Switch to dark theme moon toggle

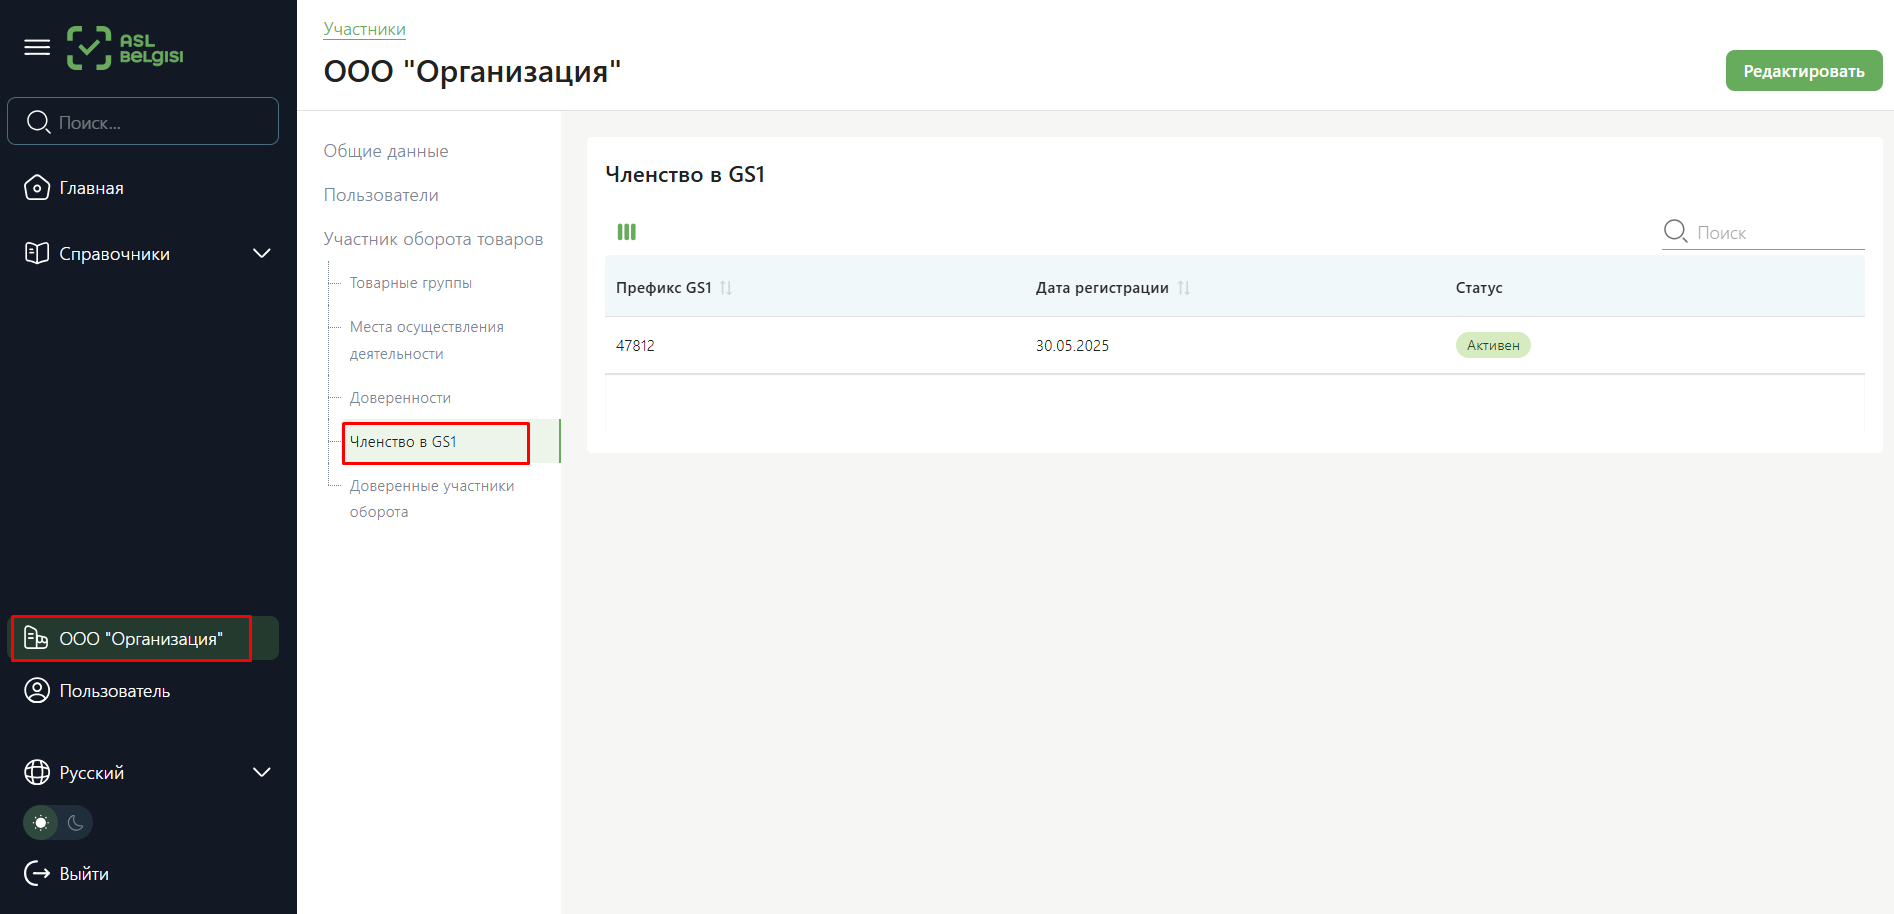(75, 823)
